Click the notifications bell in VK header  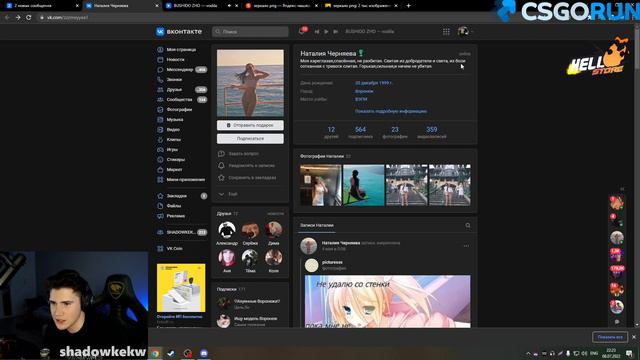(x=302, y=31)
